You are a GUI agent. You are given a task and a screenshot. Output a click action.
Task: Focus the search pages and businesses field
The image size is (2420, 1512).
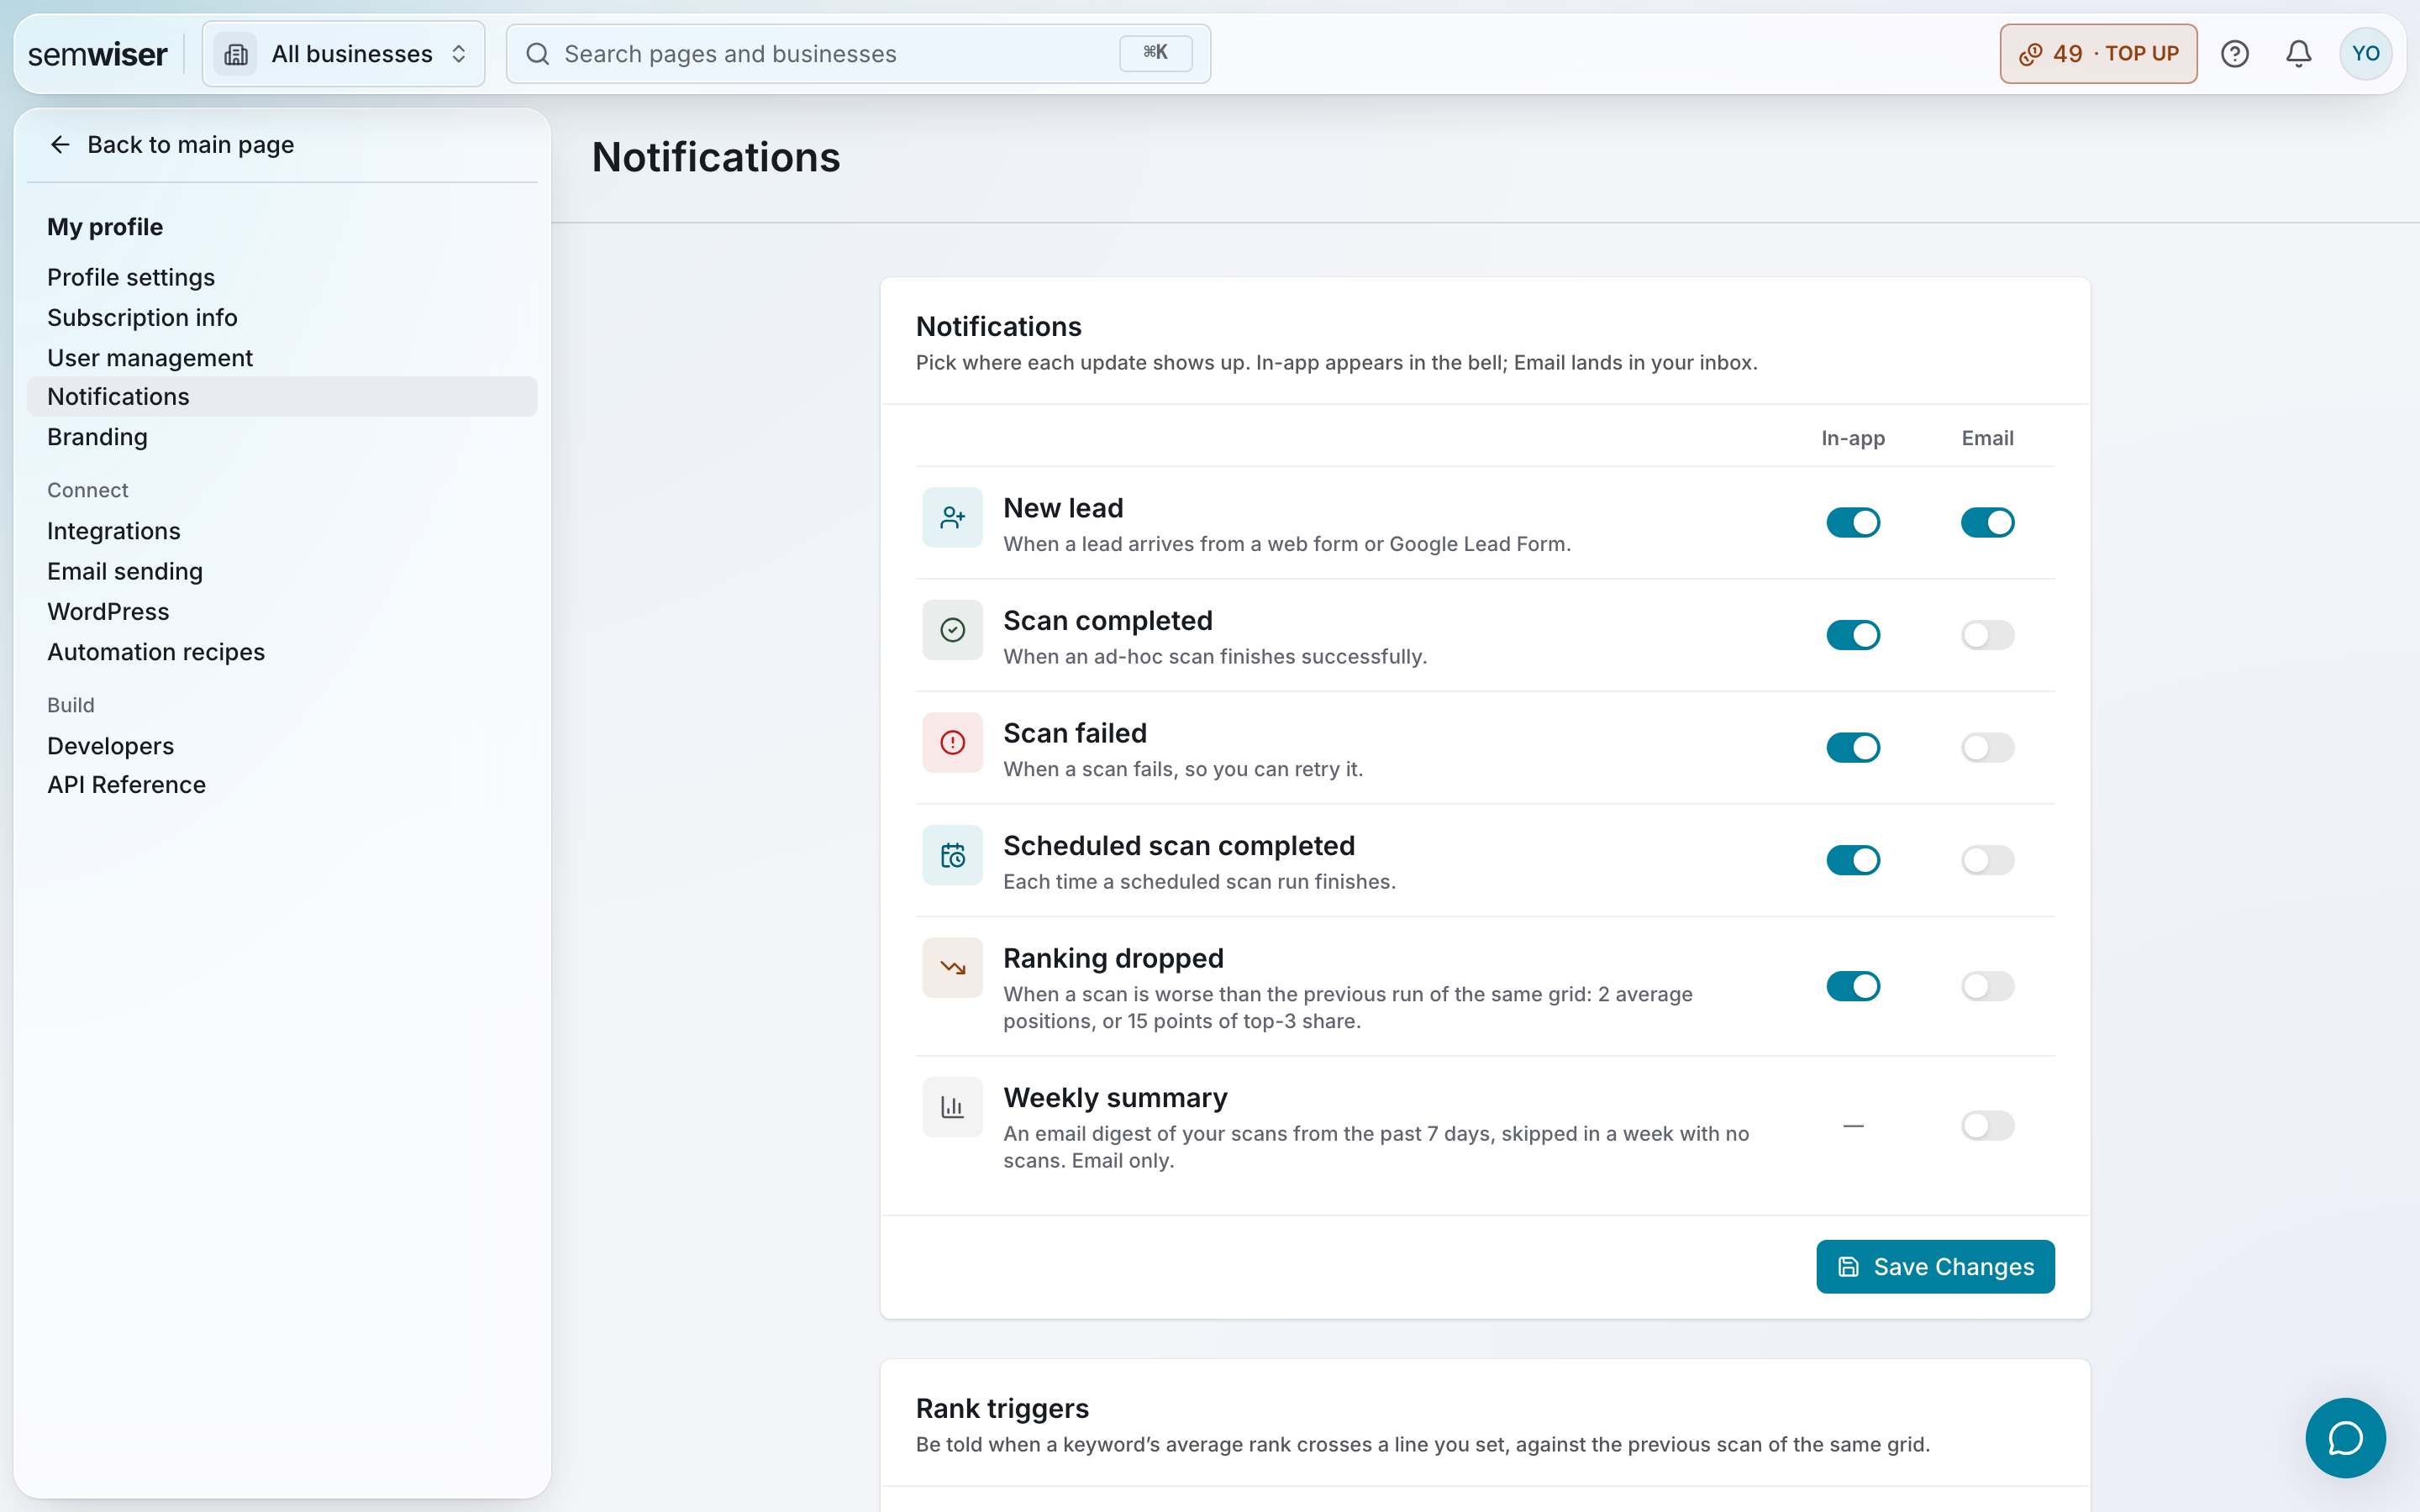(858, 54)
